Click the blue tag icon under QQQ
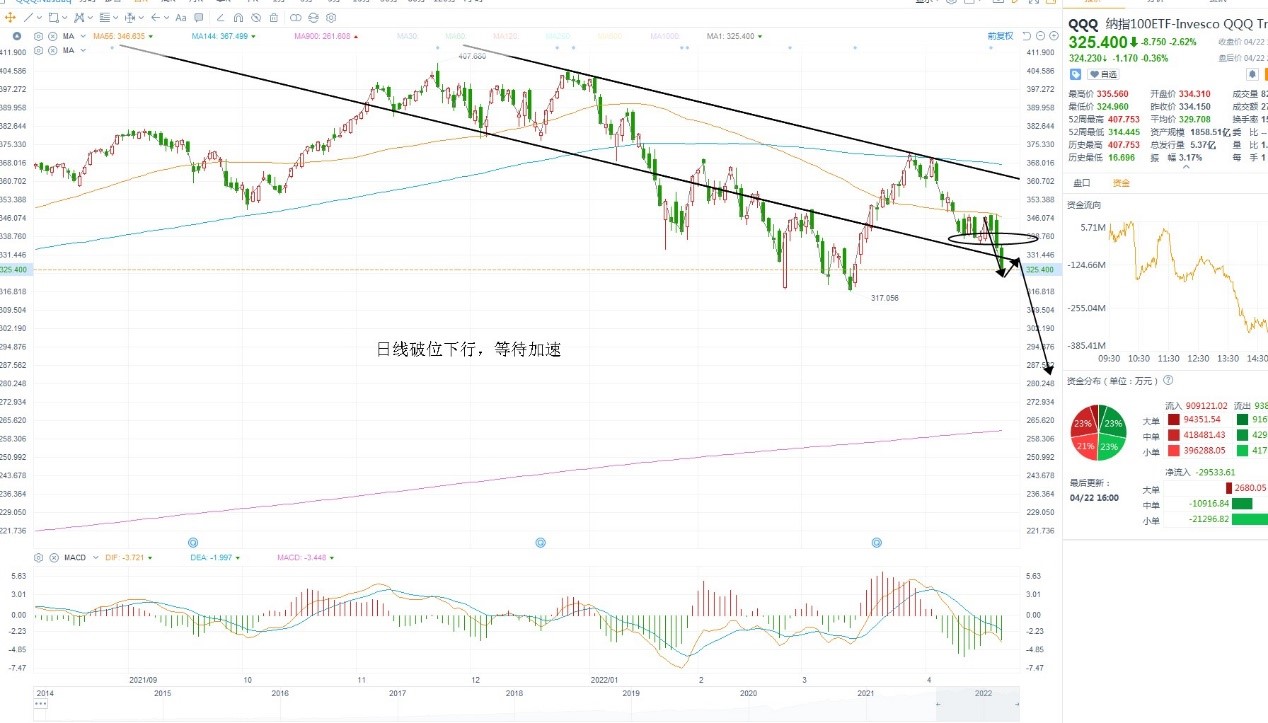This screenshot has width=1268, height=723. coord(1075,74)
